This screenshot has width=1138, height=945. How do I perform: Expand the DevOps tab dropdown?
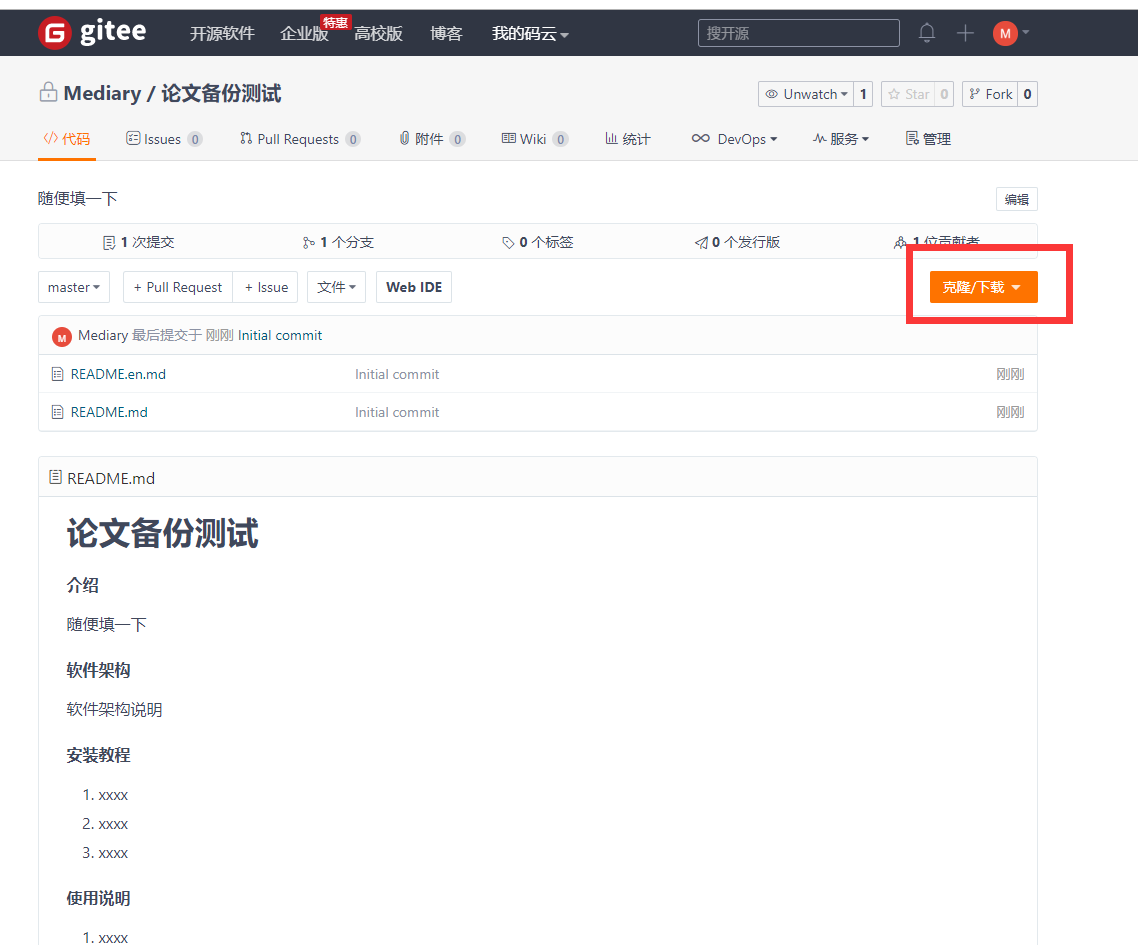(734, 139)
